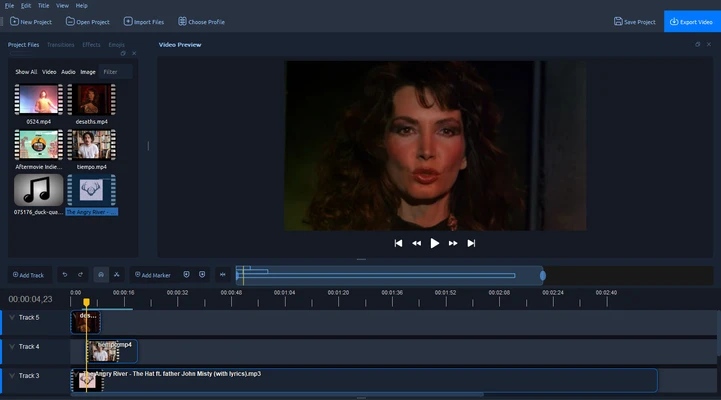Viewport: 721px width, 400px height.
Task: Select the tiempo.mp4 clip on Track 4
Action: (x=112, y=352)
